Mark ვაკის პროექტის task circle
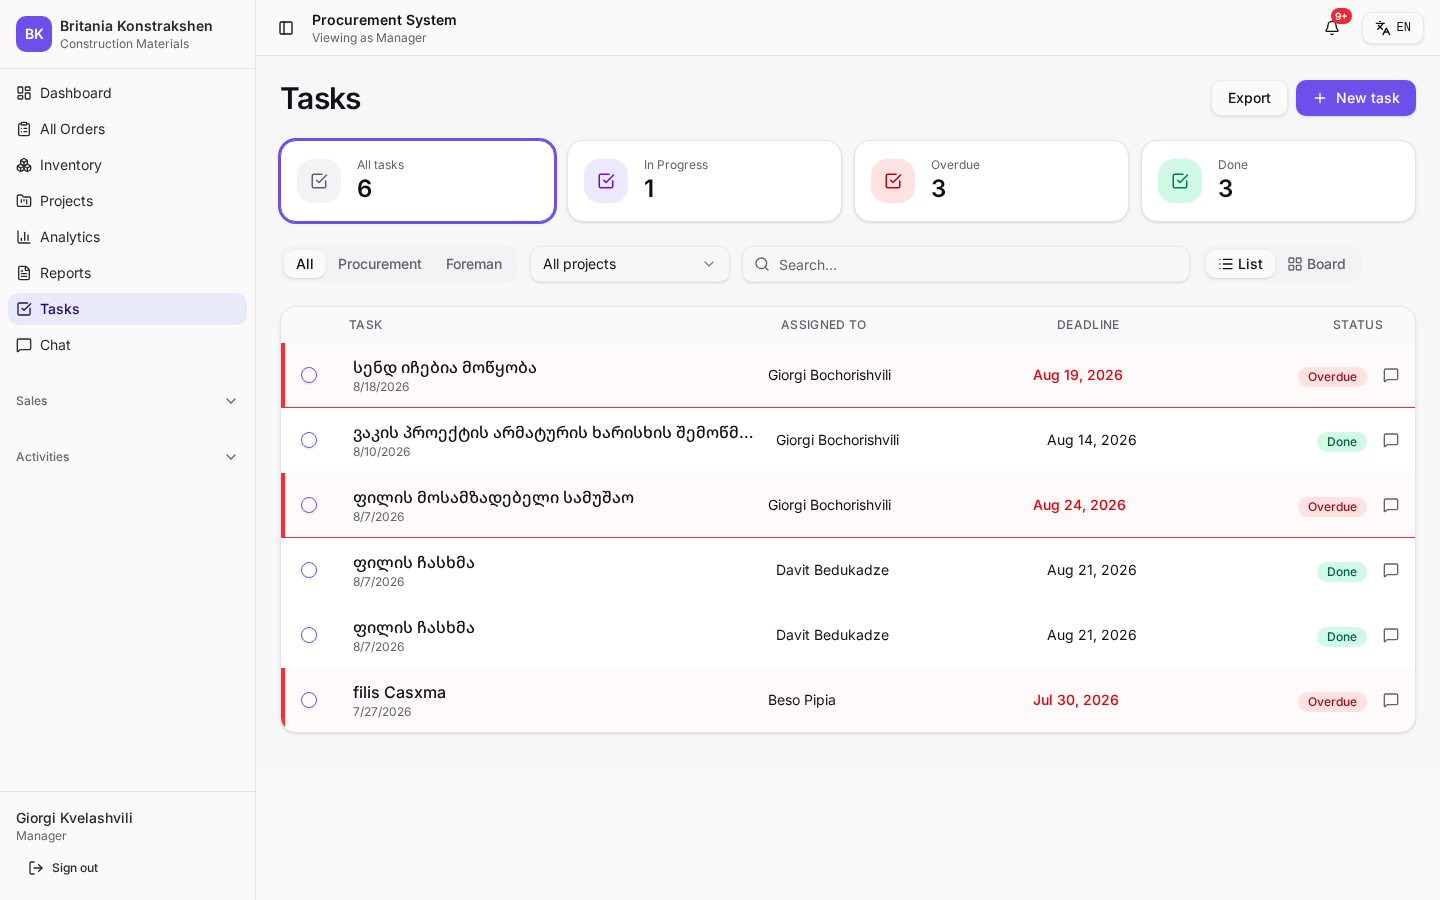Viewport: 1440px width, 900px height. (309, 440)
